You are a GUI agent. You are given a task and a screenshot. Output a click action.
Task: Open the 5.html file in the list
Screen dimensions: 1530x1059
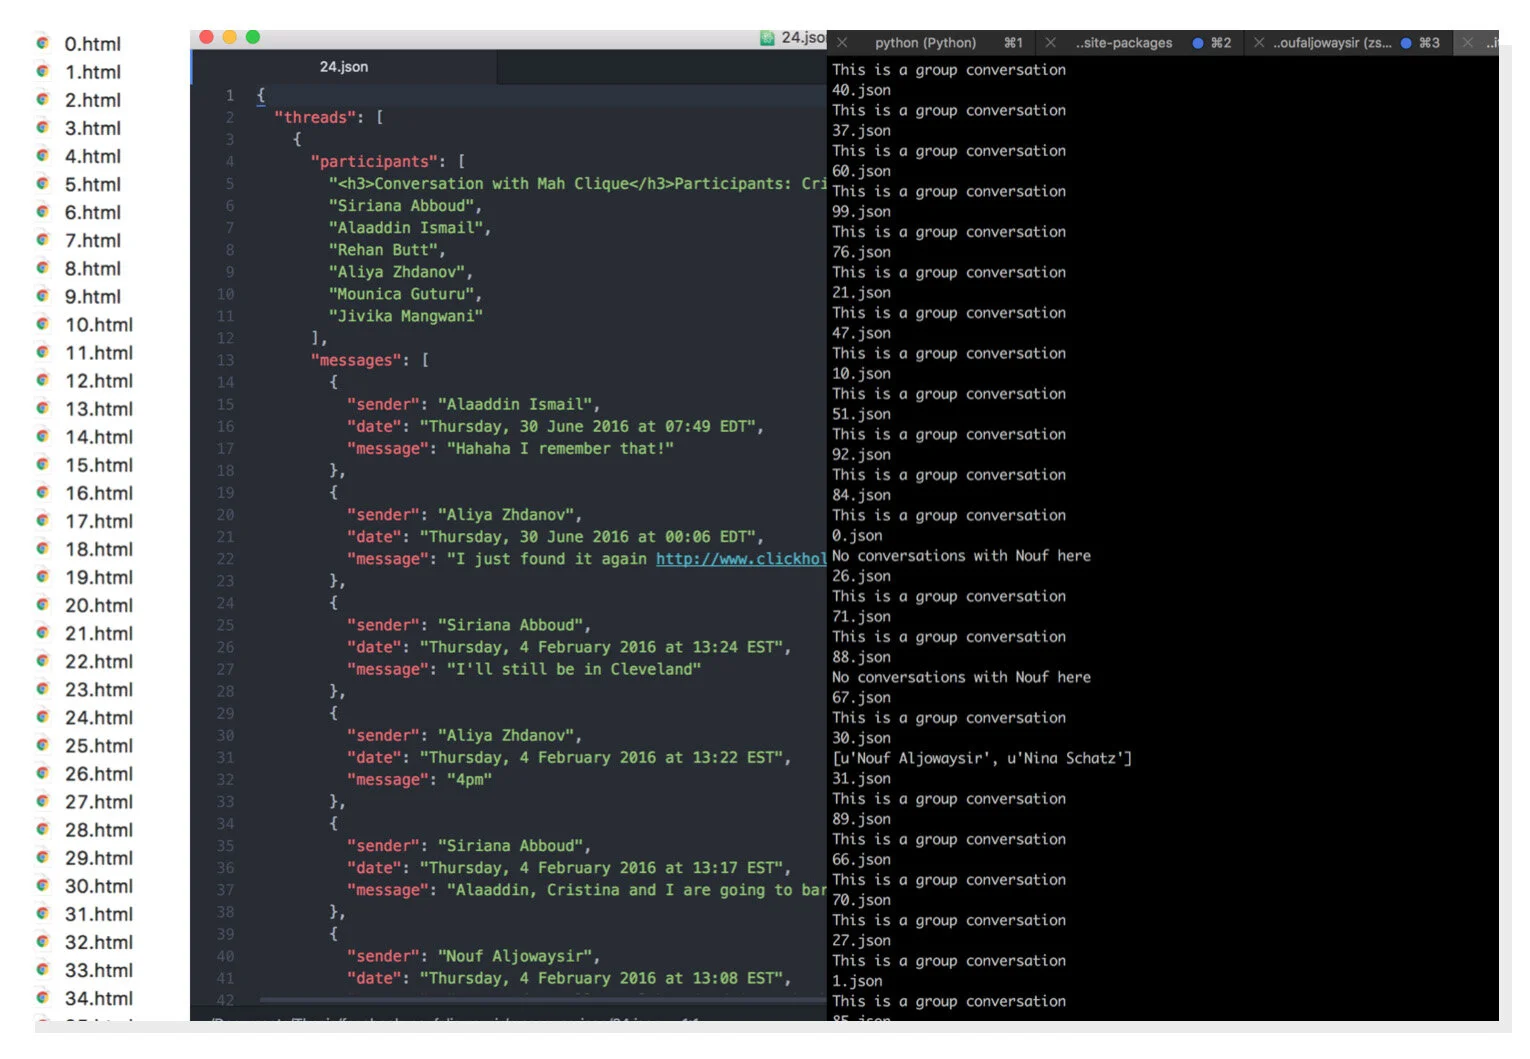92,184
